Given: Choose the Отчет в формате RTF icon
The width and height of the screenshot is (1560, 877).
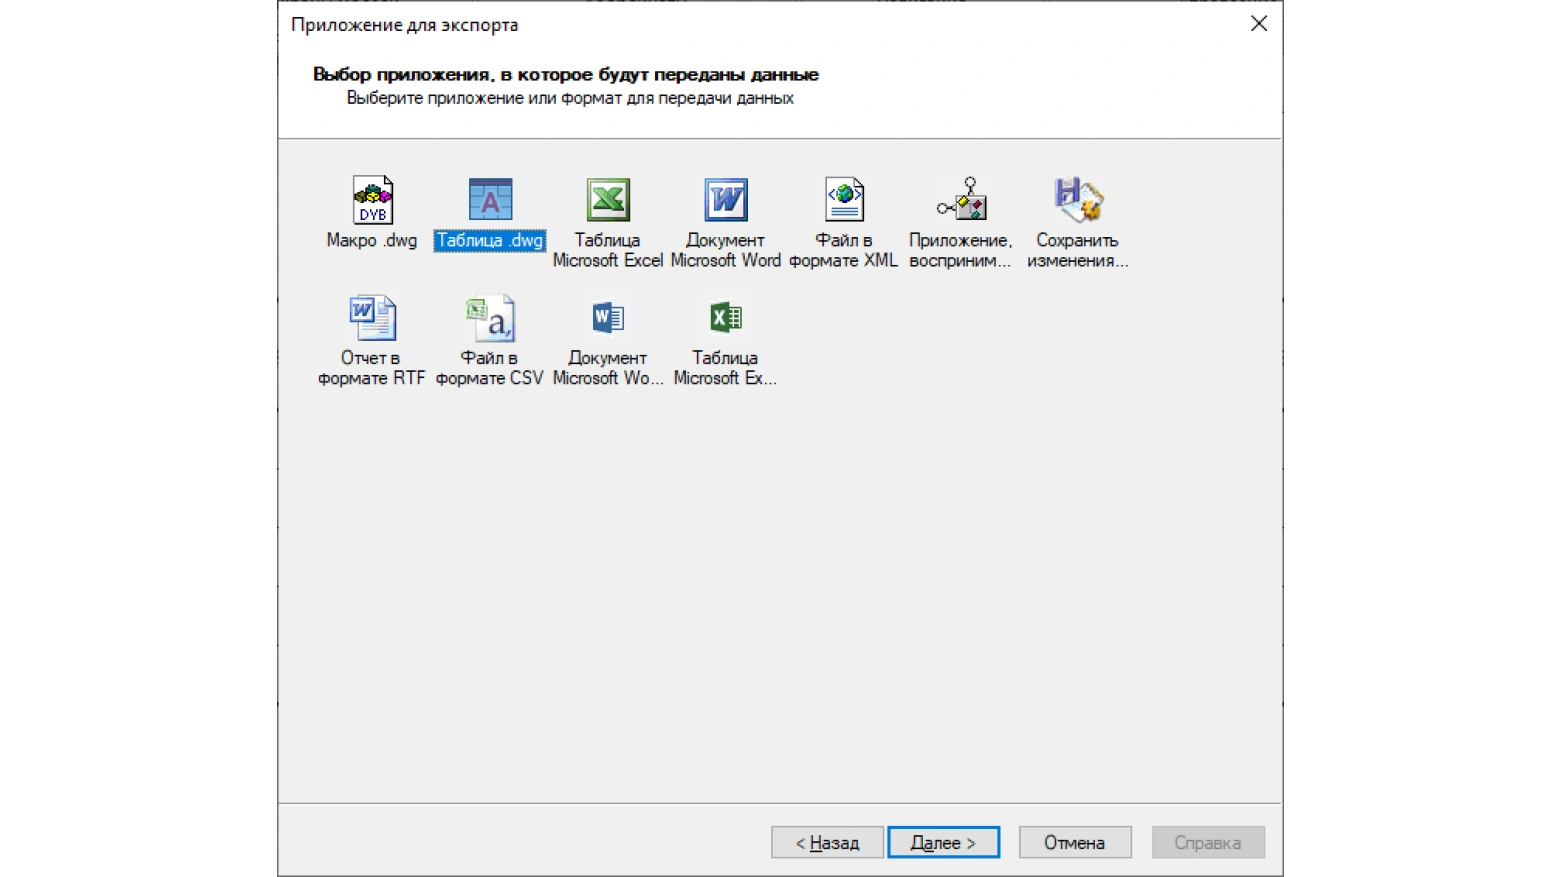Looking at the screenshot, I should [x=372, y=318].
